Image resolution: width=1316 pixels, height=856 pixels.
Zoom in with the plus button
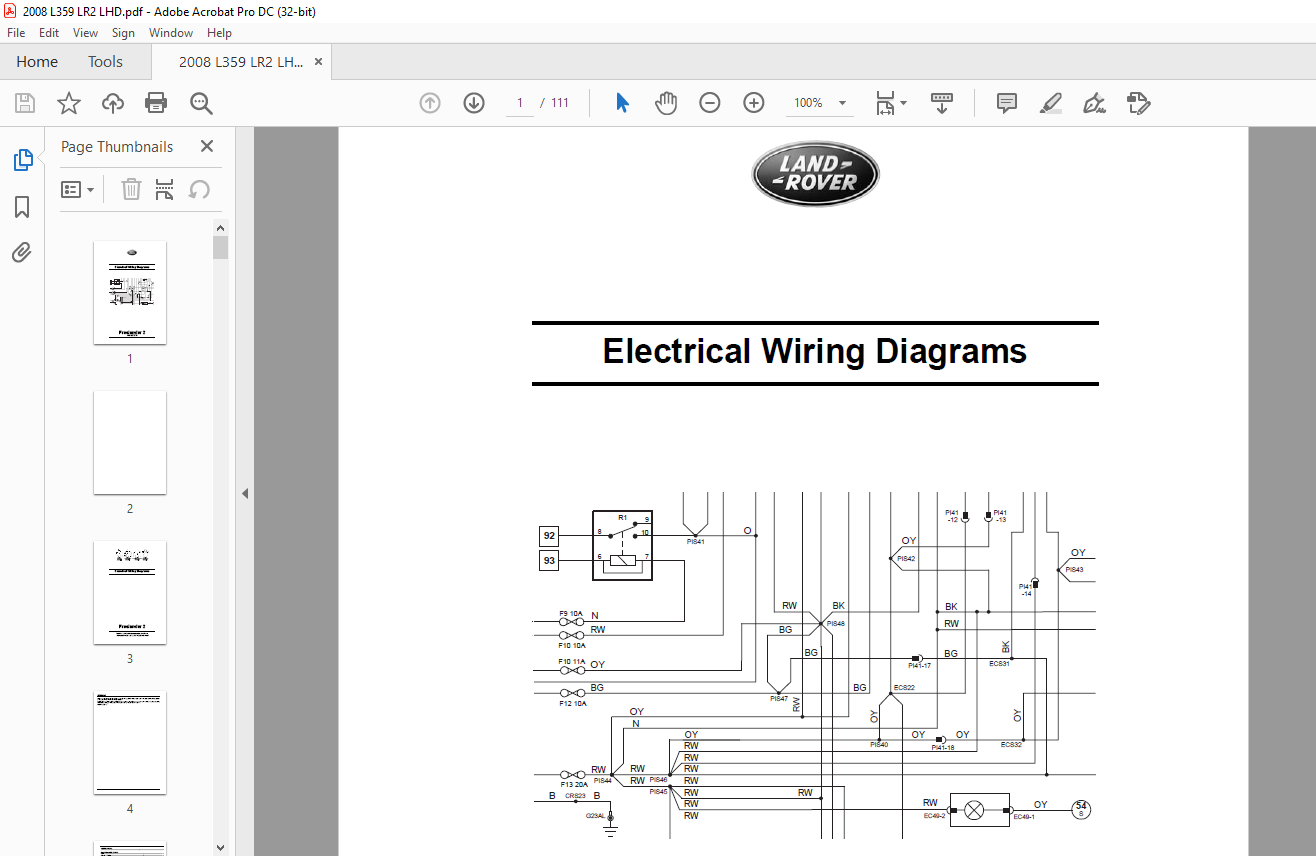point(754,103)
